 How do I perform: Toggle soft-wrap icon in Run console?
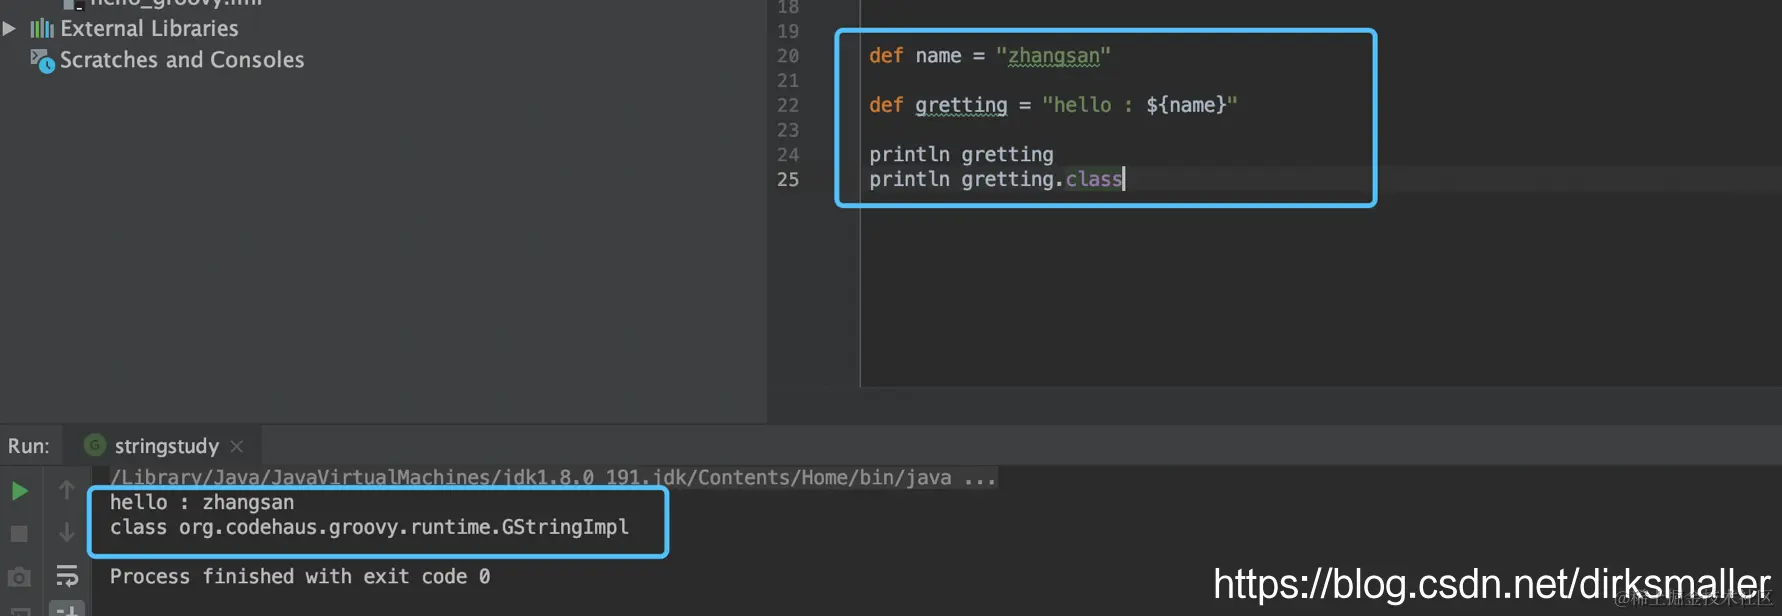click(x=67, y=576)
